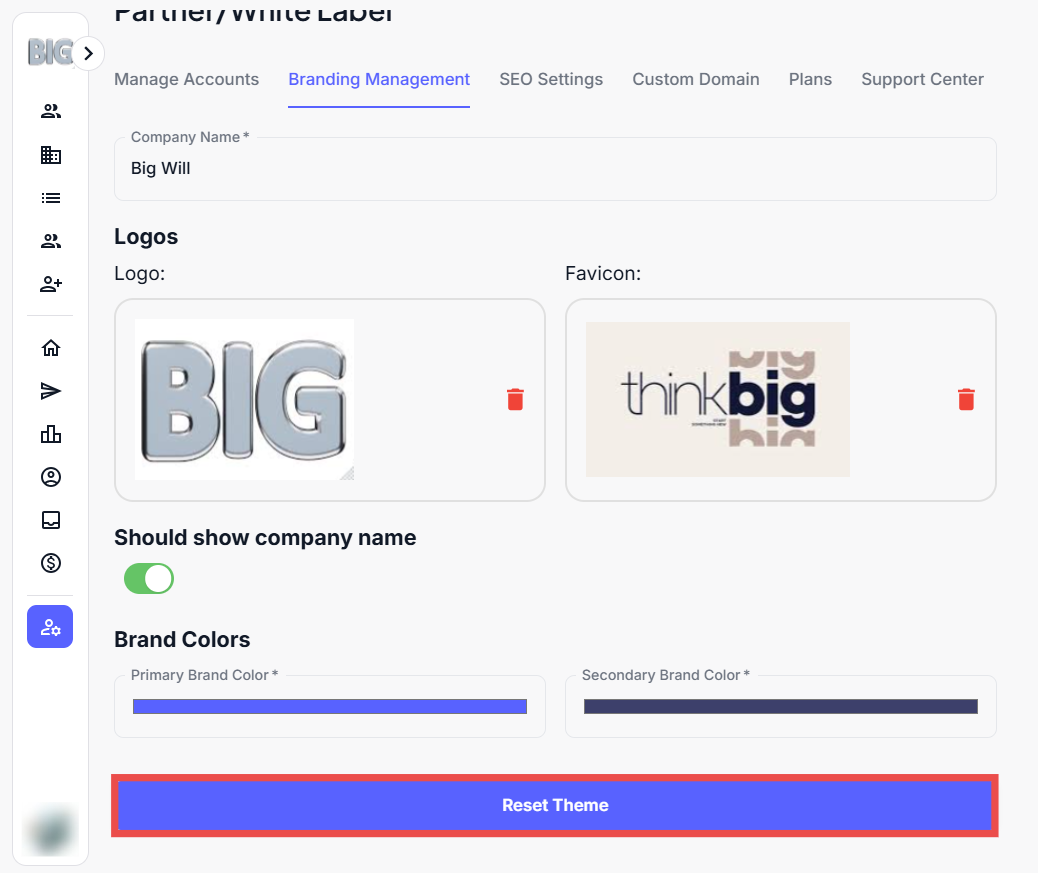The image size is (1038, 873).
Task: Pick the Secondary Brand Color swatch
Action: tap(780, 707)
